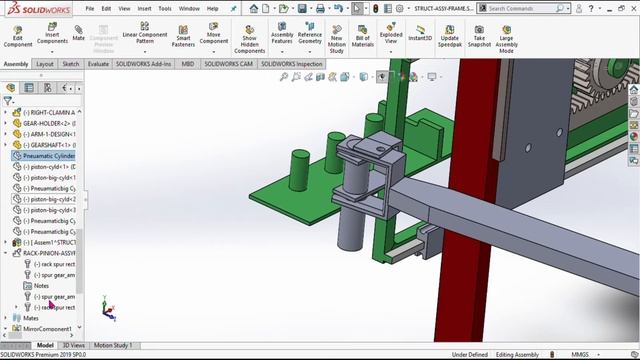Toggle Instant3D mode
Screen dimensions: 640x360
420,33
